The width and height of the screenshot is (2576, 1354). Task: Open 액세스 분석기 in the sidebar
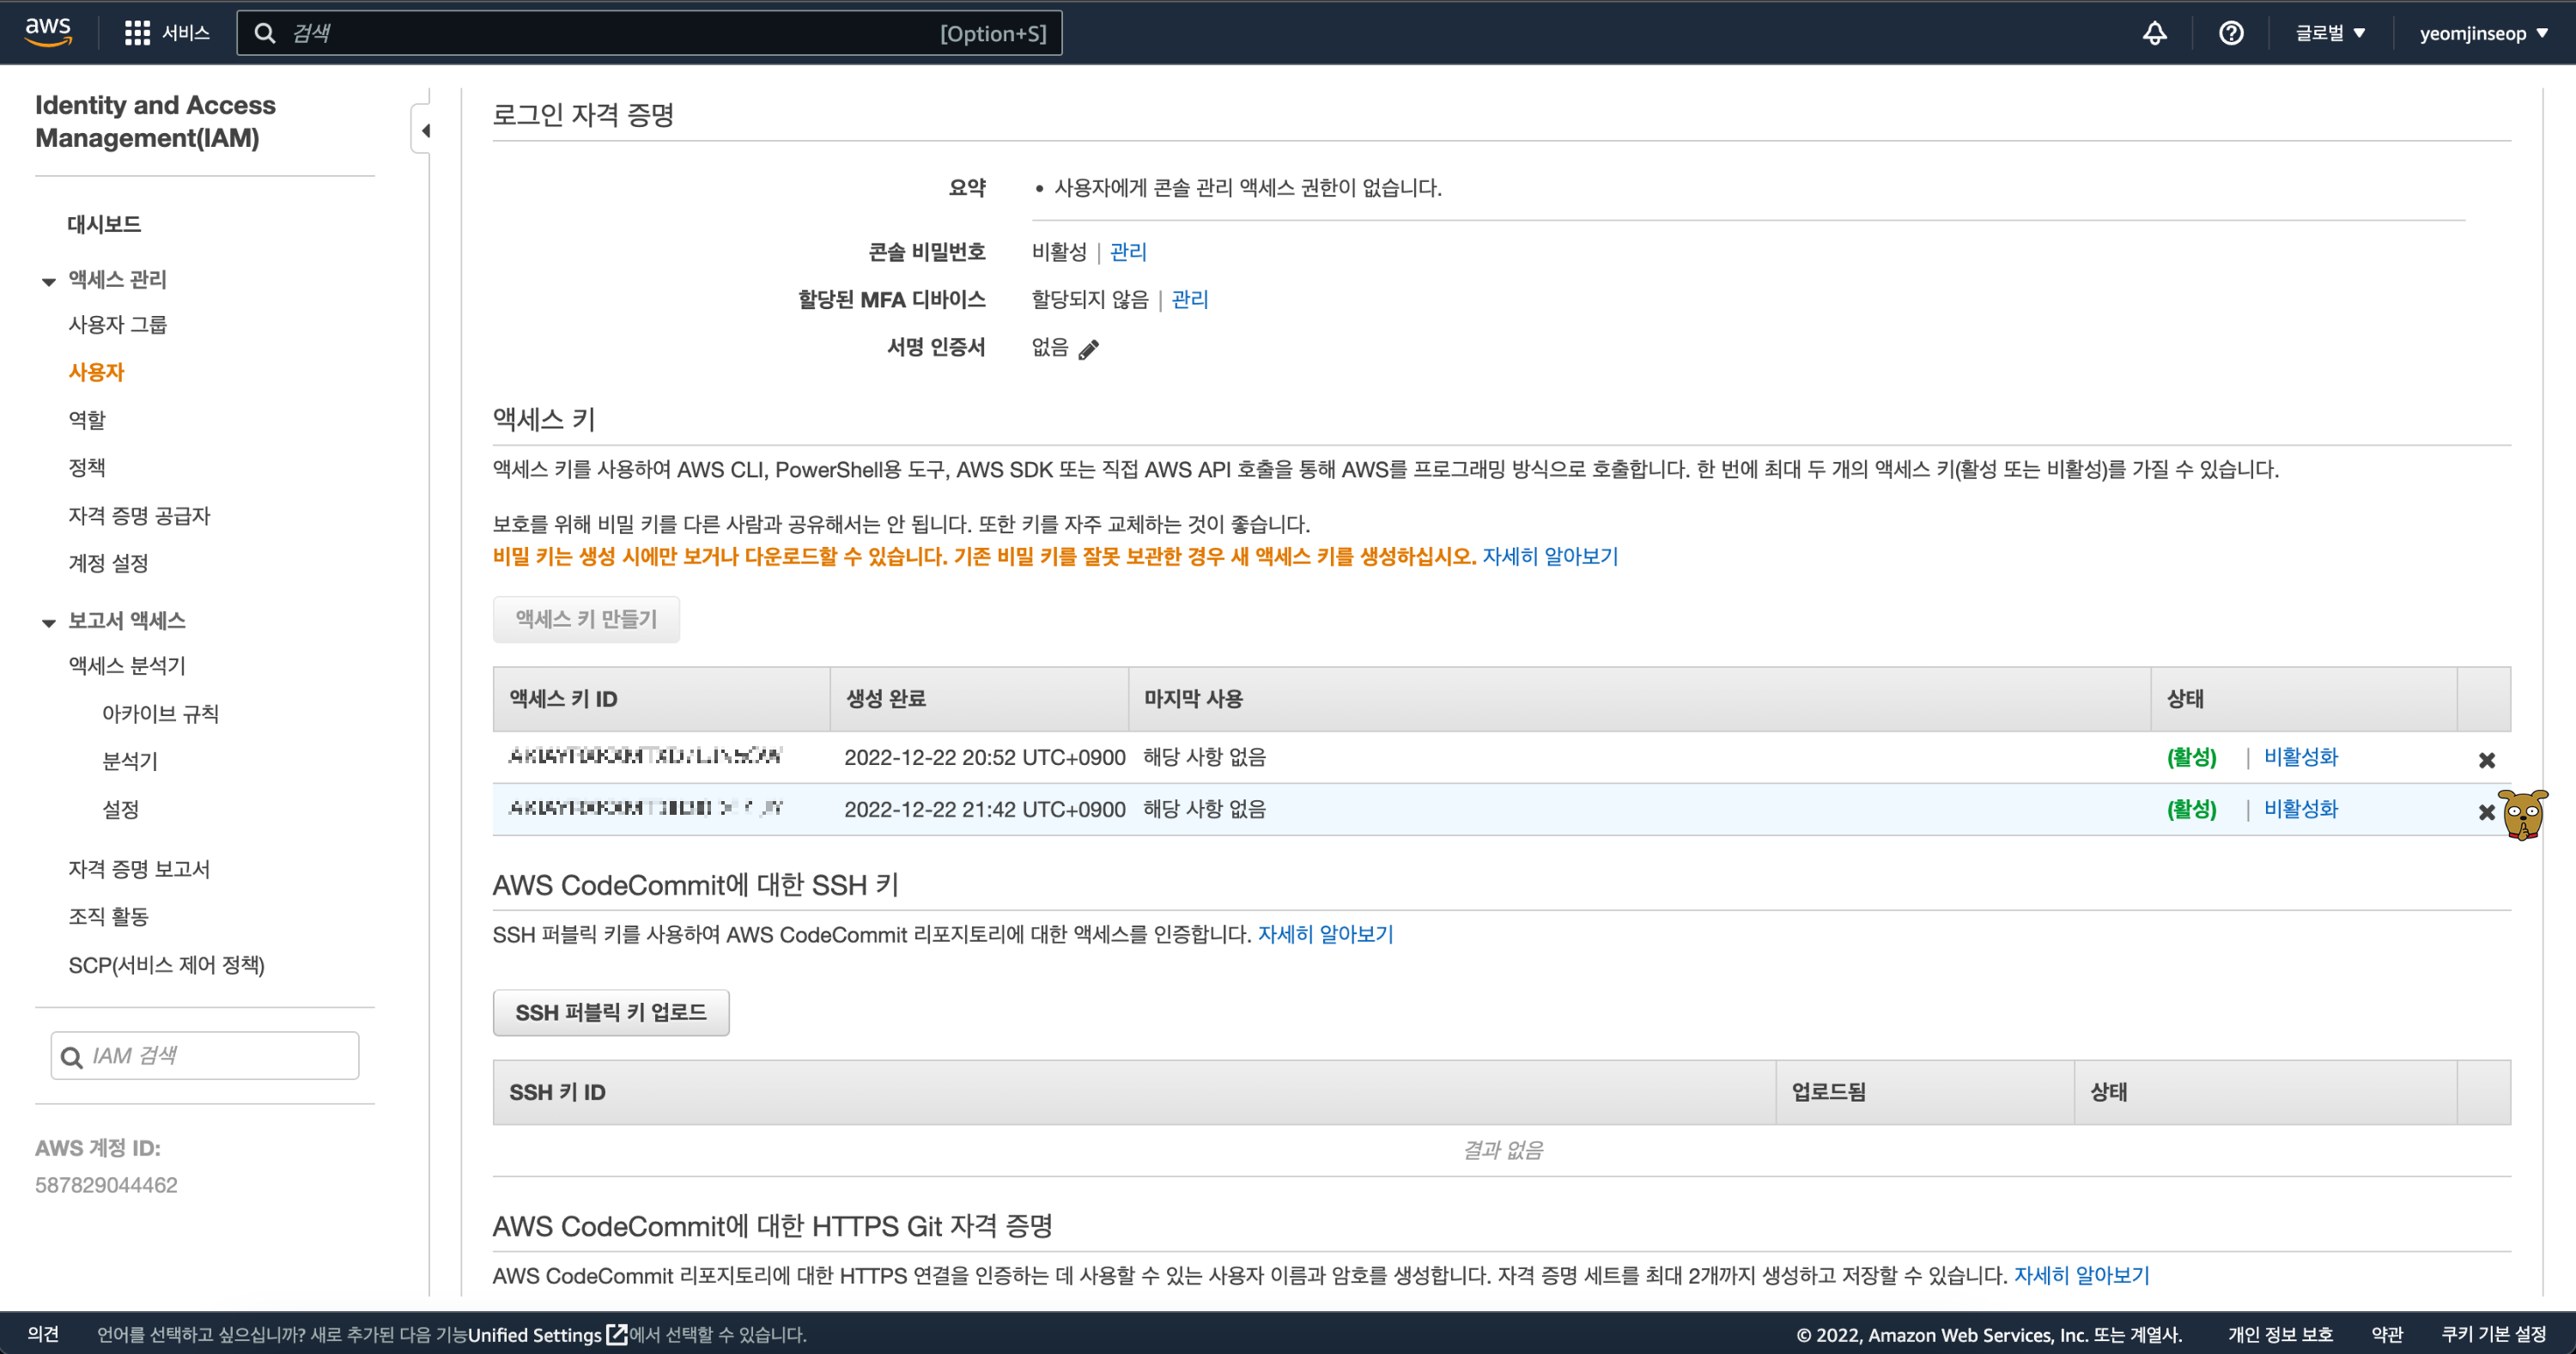(x=127, y=665)
